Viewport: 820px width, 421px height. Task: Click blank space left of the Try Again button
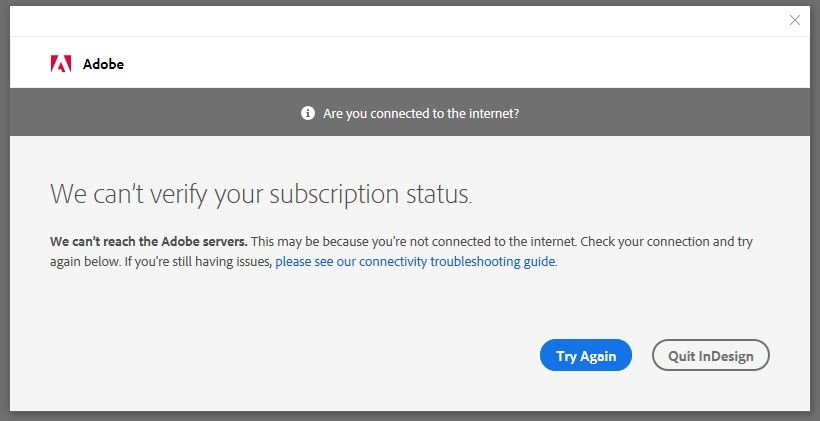300,356
